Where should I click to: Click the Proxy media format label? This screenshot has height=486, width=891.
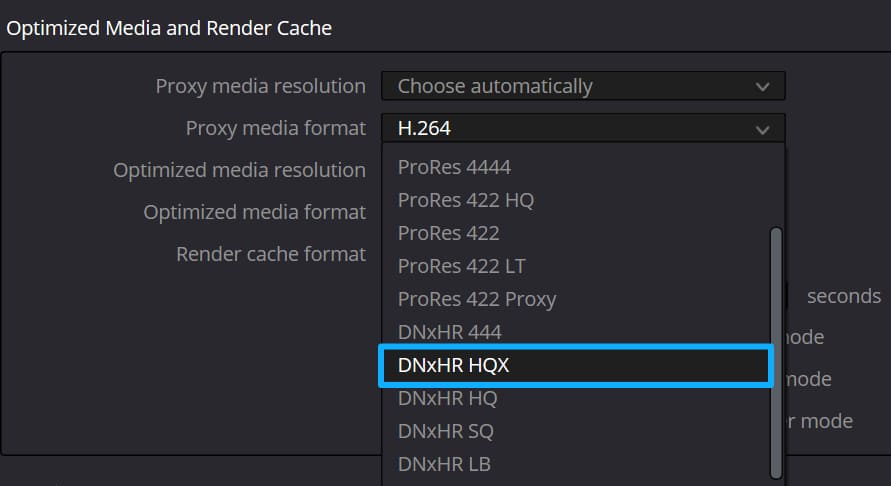pyautogui.click(x=276, y=128)
